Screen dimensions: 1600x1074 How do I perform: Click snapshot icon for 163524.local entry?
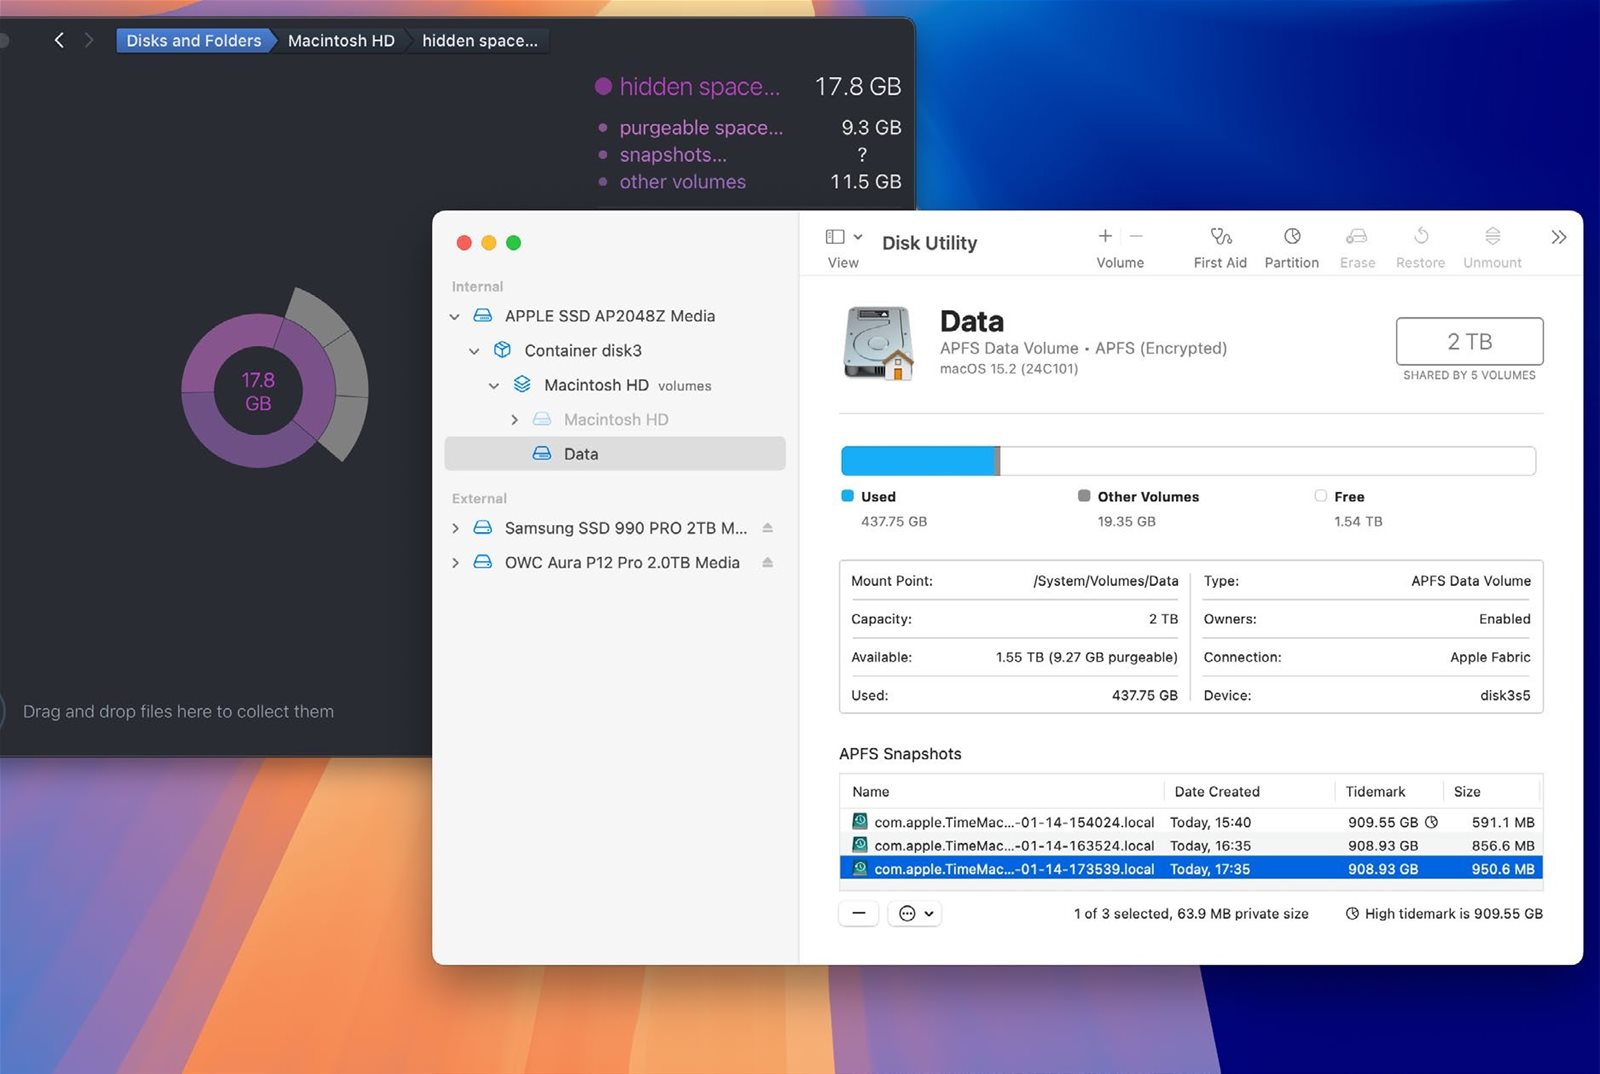point(859,845)
